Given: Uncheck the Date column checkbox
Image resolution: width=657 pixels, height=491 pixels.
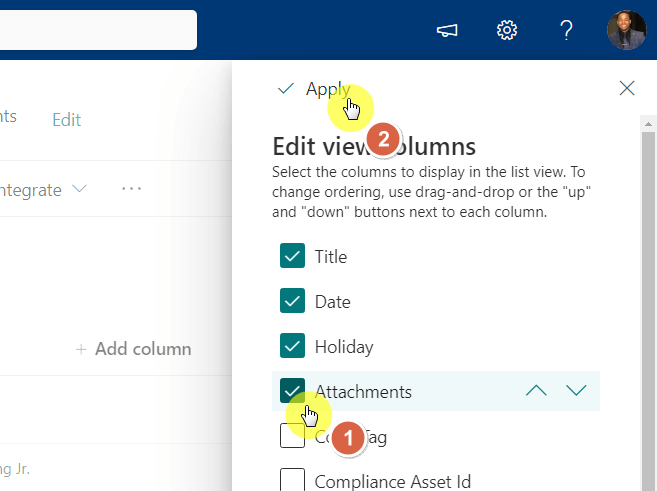Looking at the screenshot, I should point(292,301).
